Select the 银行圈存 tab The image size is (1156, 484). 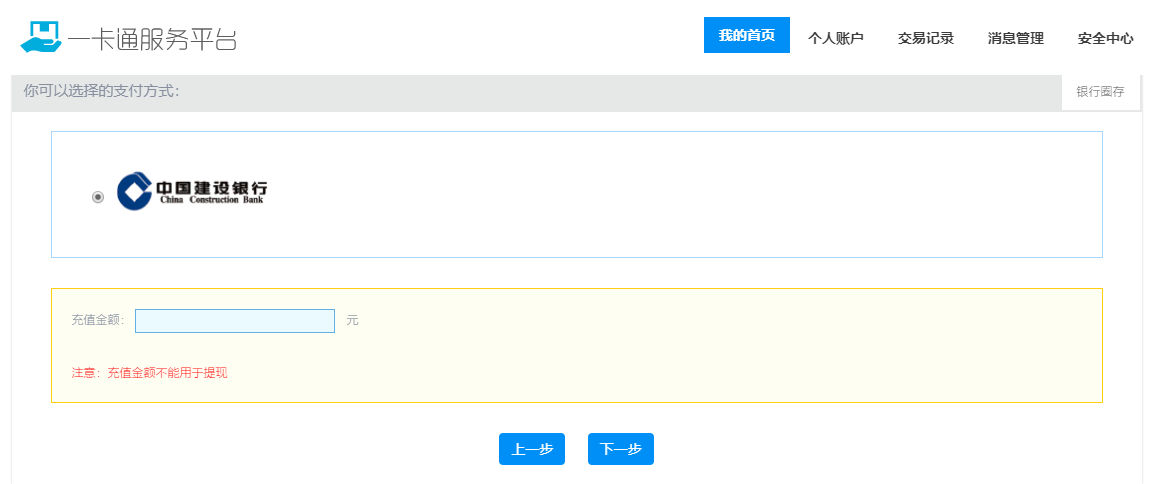coord(1100,92)
